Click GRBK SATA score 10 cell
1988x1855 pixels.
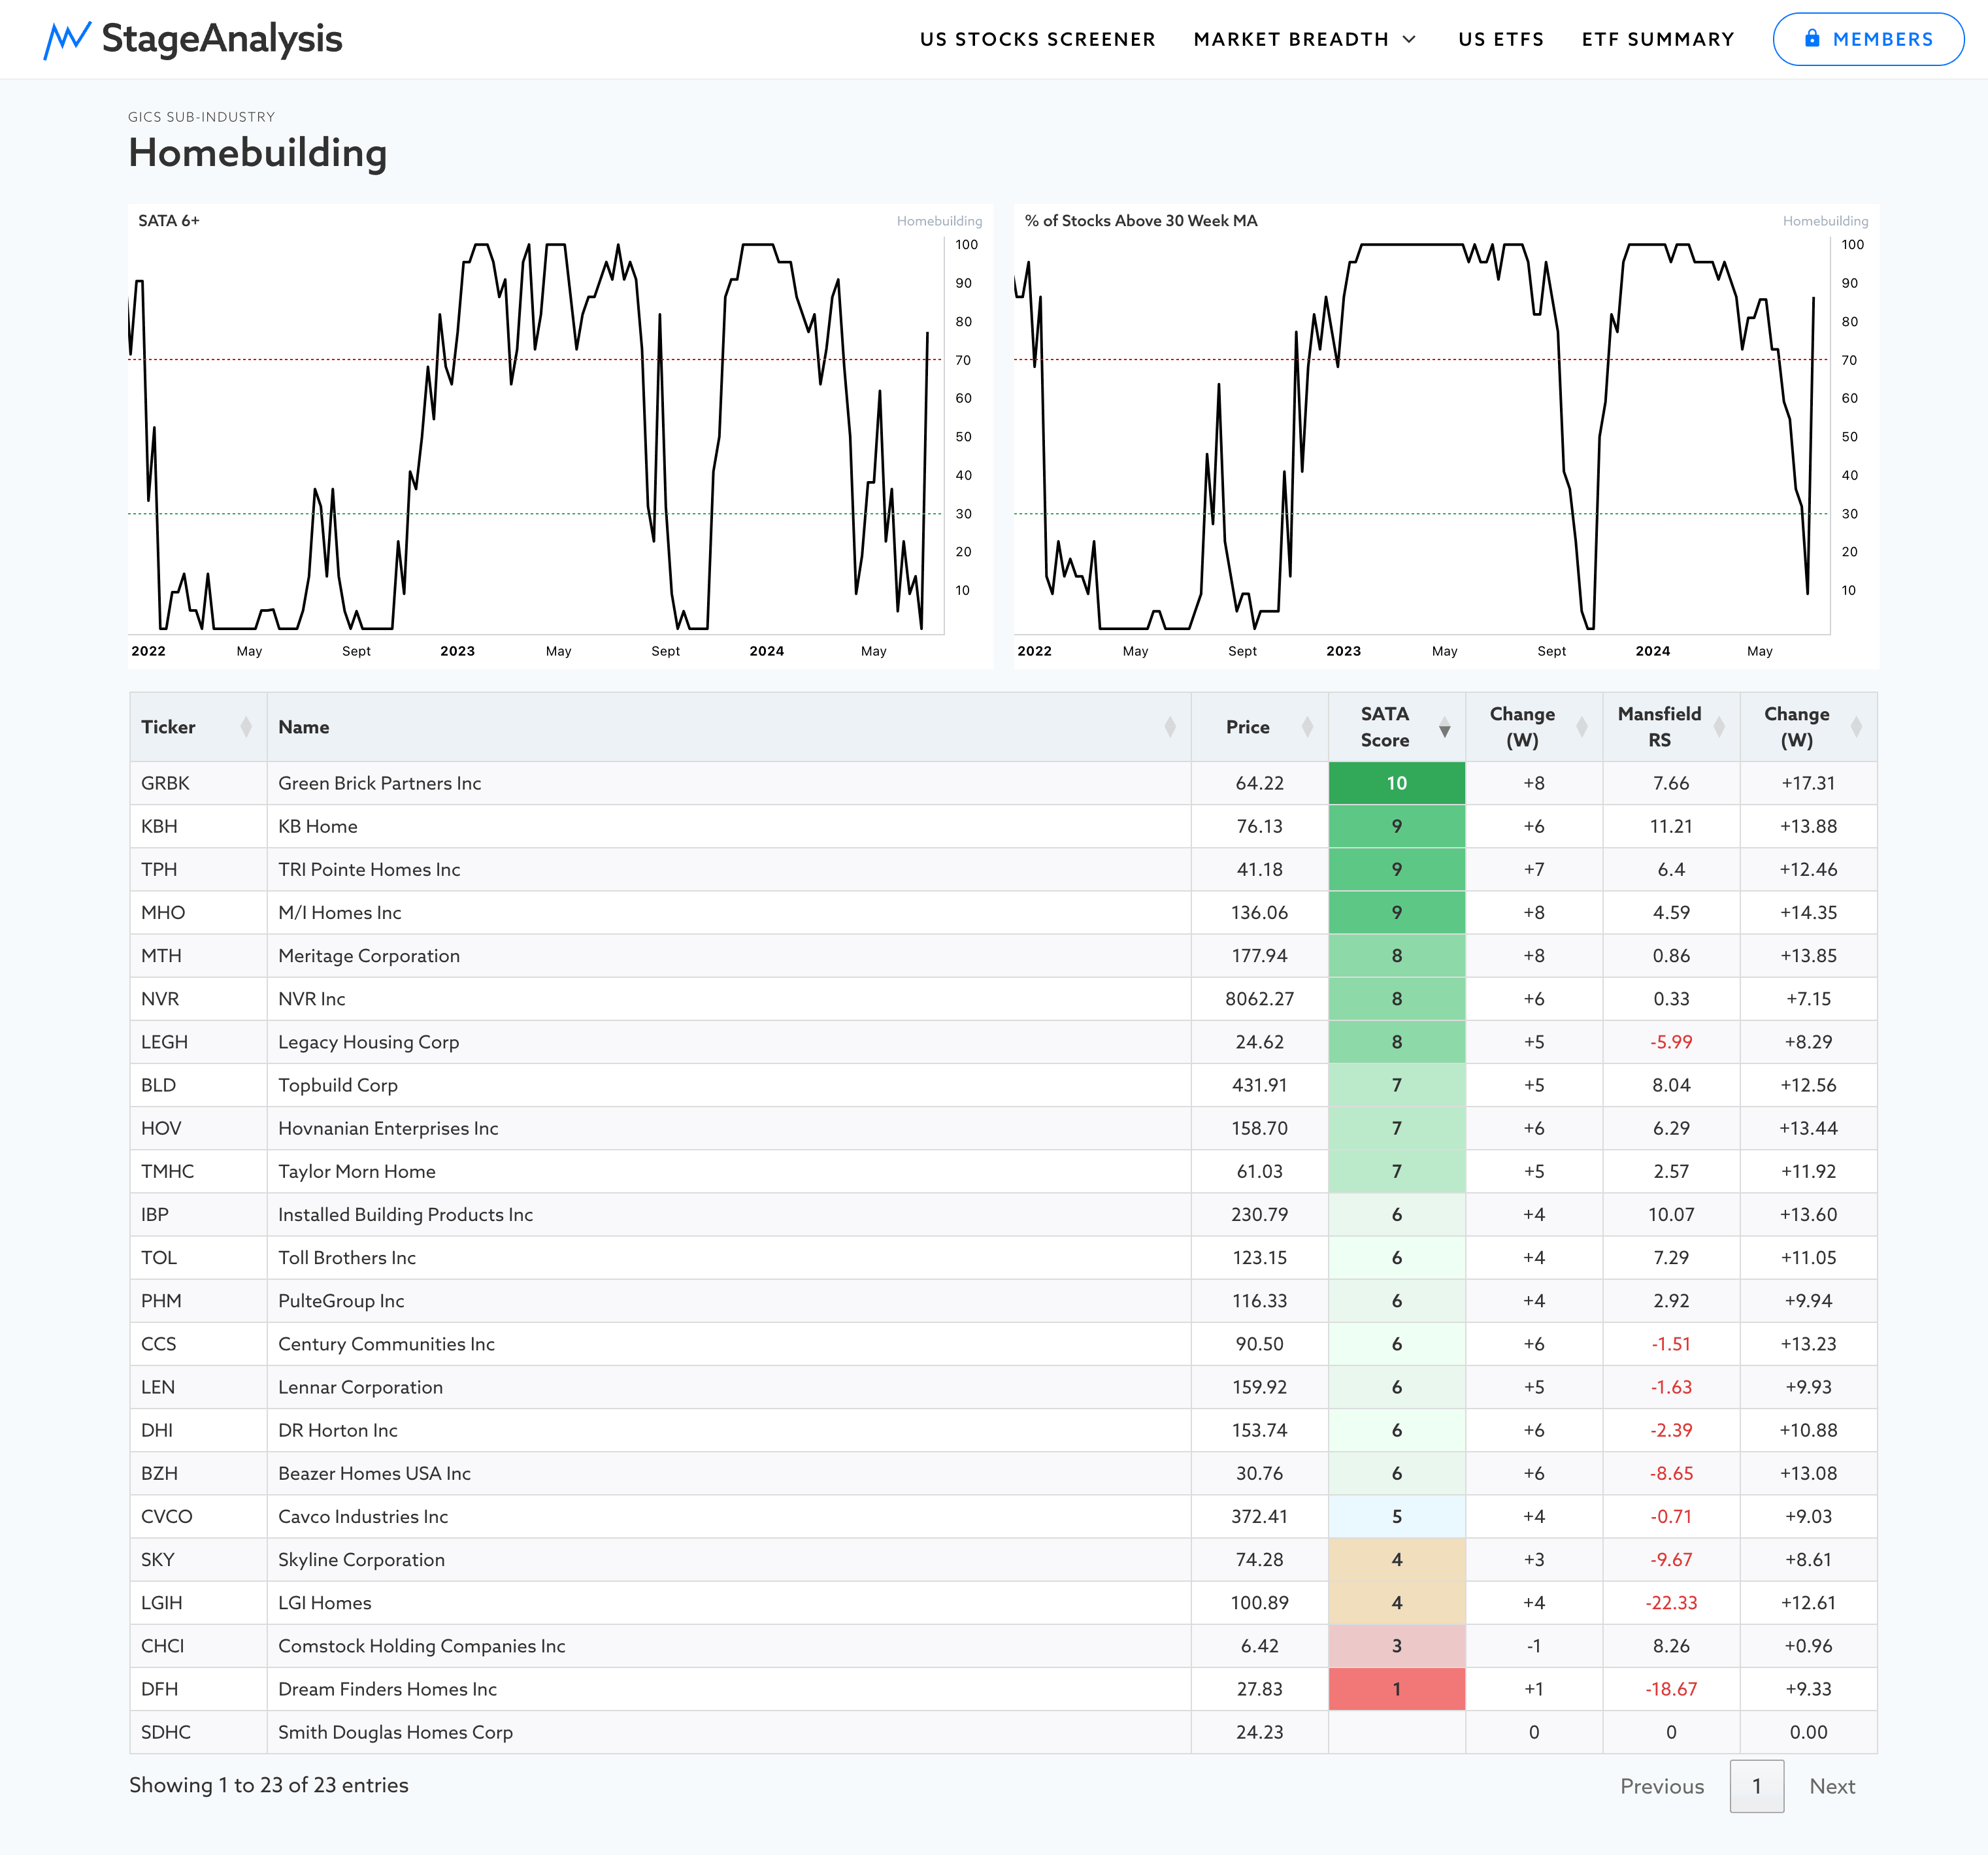coord(1396,783)
